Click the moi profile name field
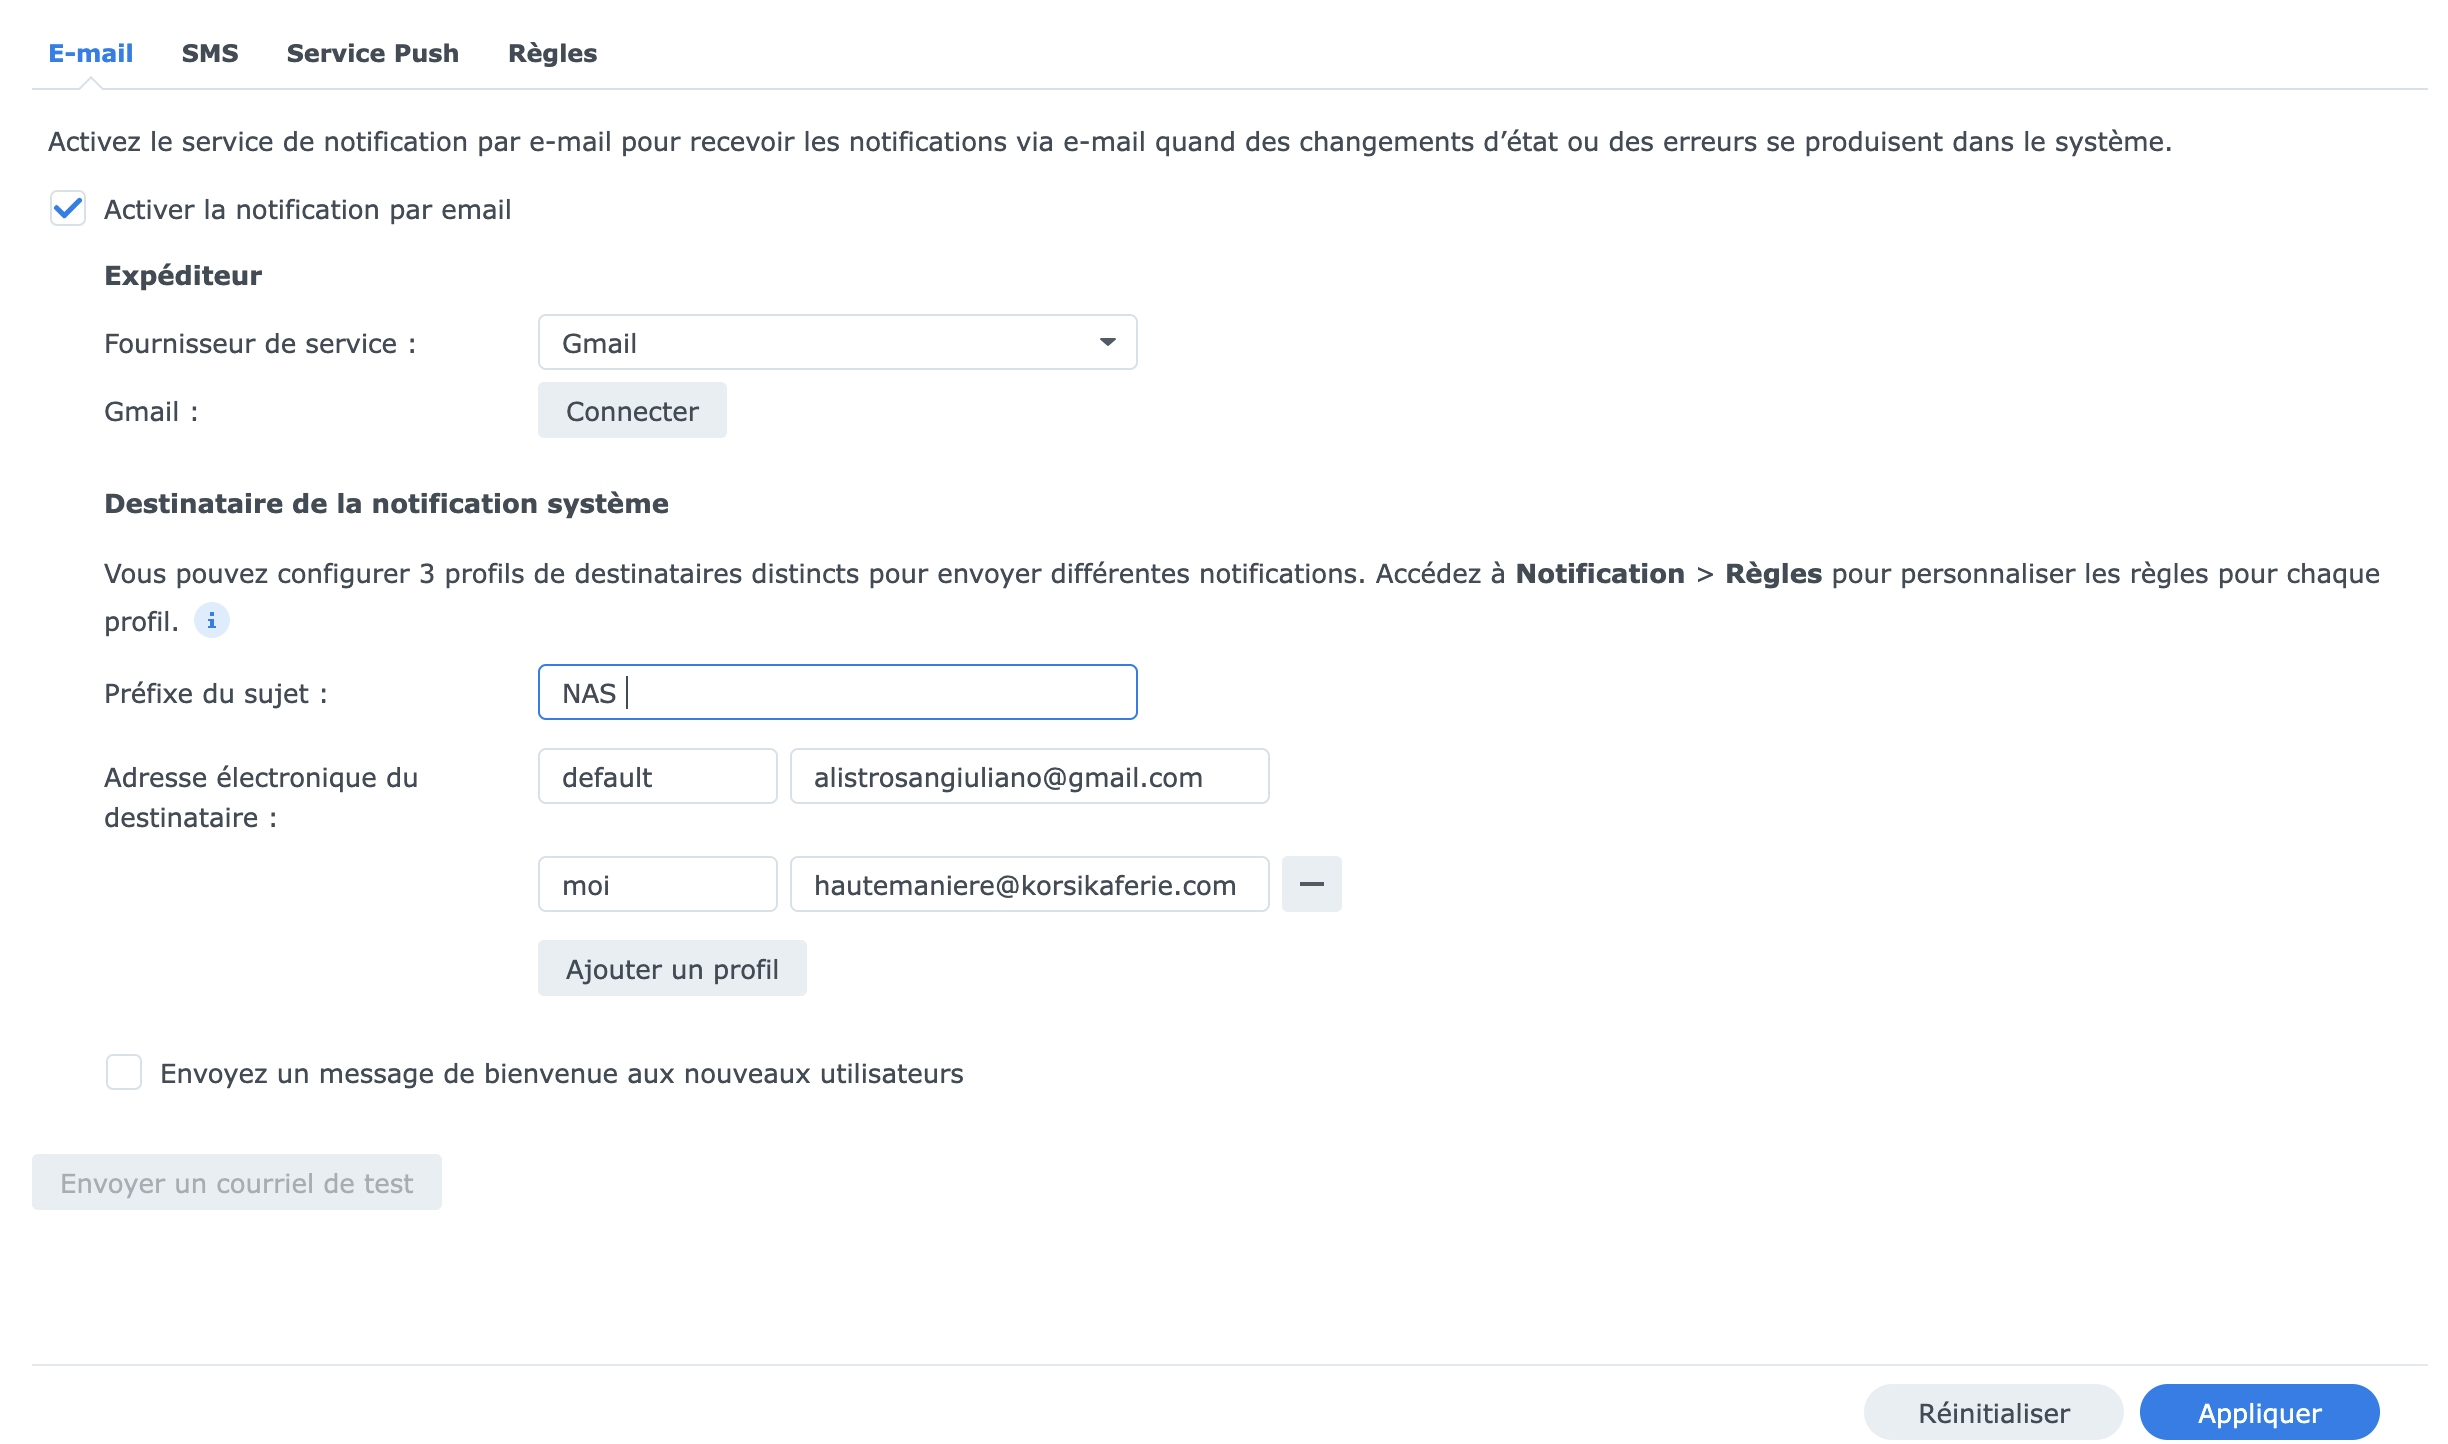Viewport: 2448px width, 1444px height. (x=657, y=884)
